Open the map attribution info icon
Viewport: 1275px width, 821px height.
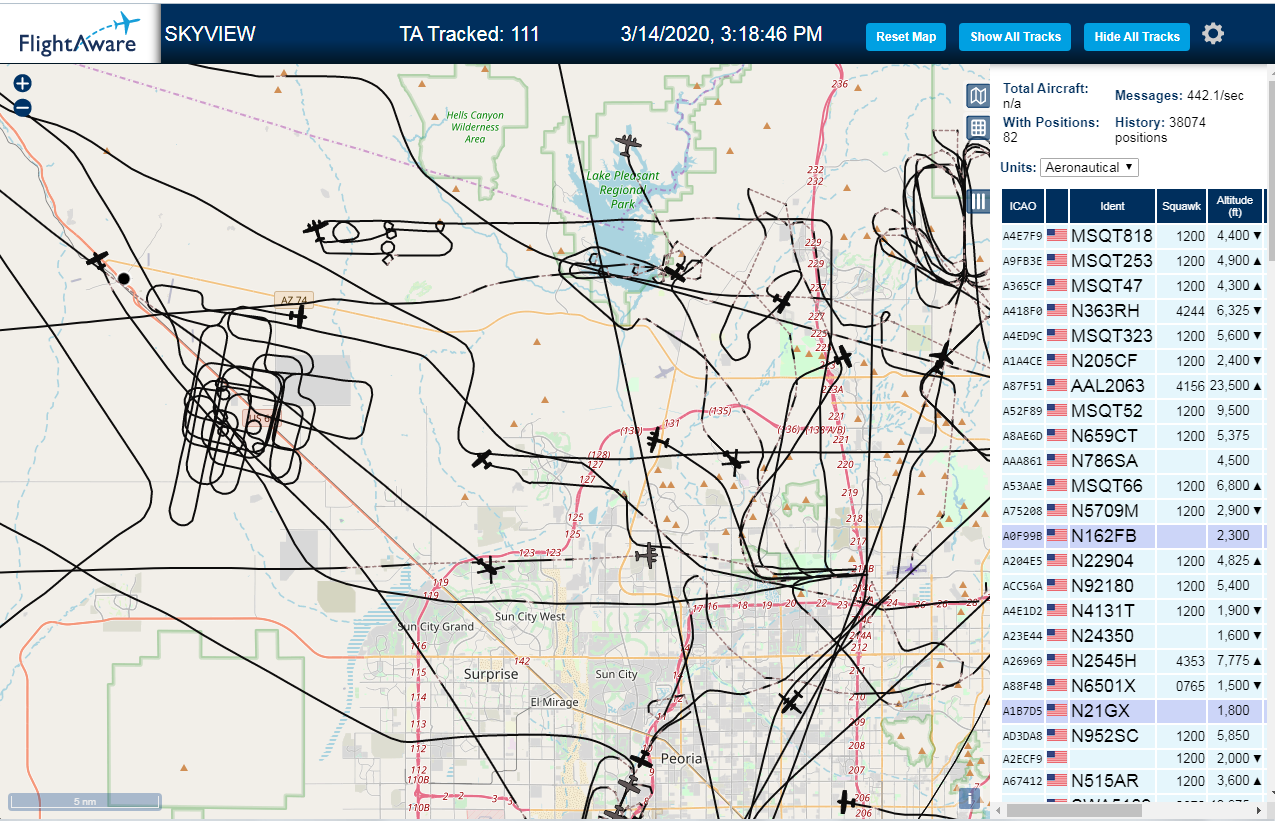pyautogui.click(x=968, y=797)
